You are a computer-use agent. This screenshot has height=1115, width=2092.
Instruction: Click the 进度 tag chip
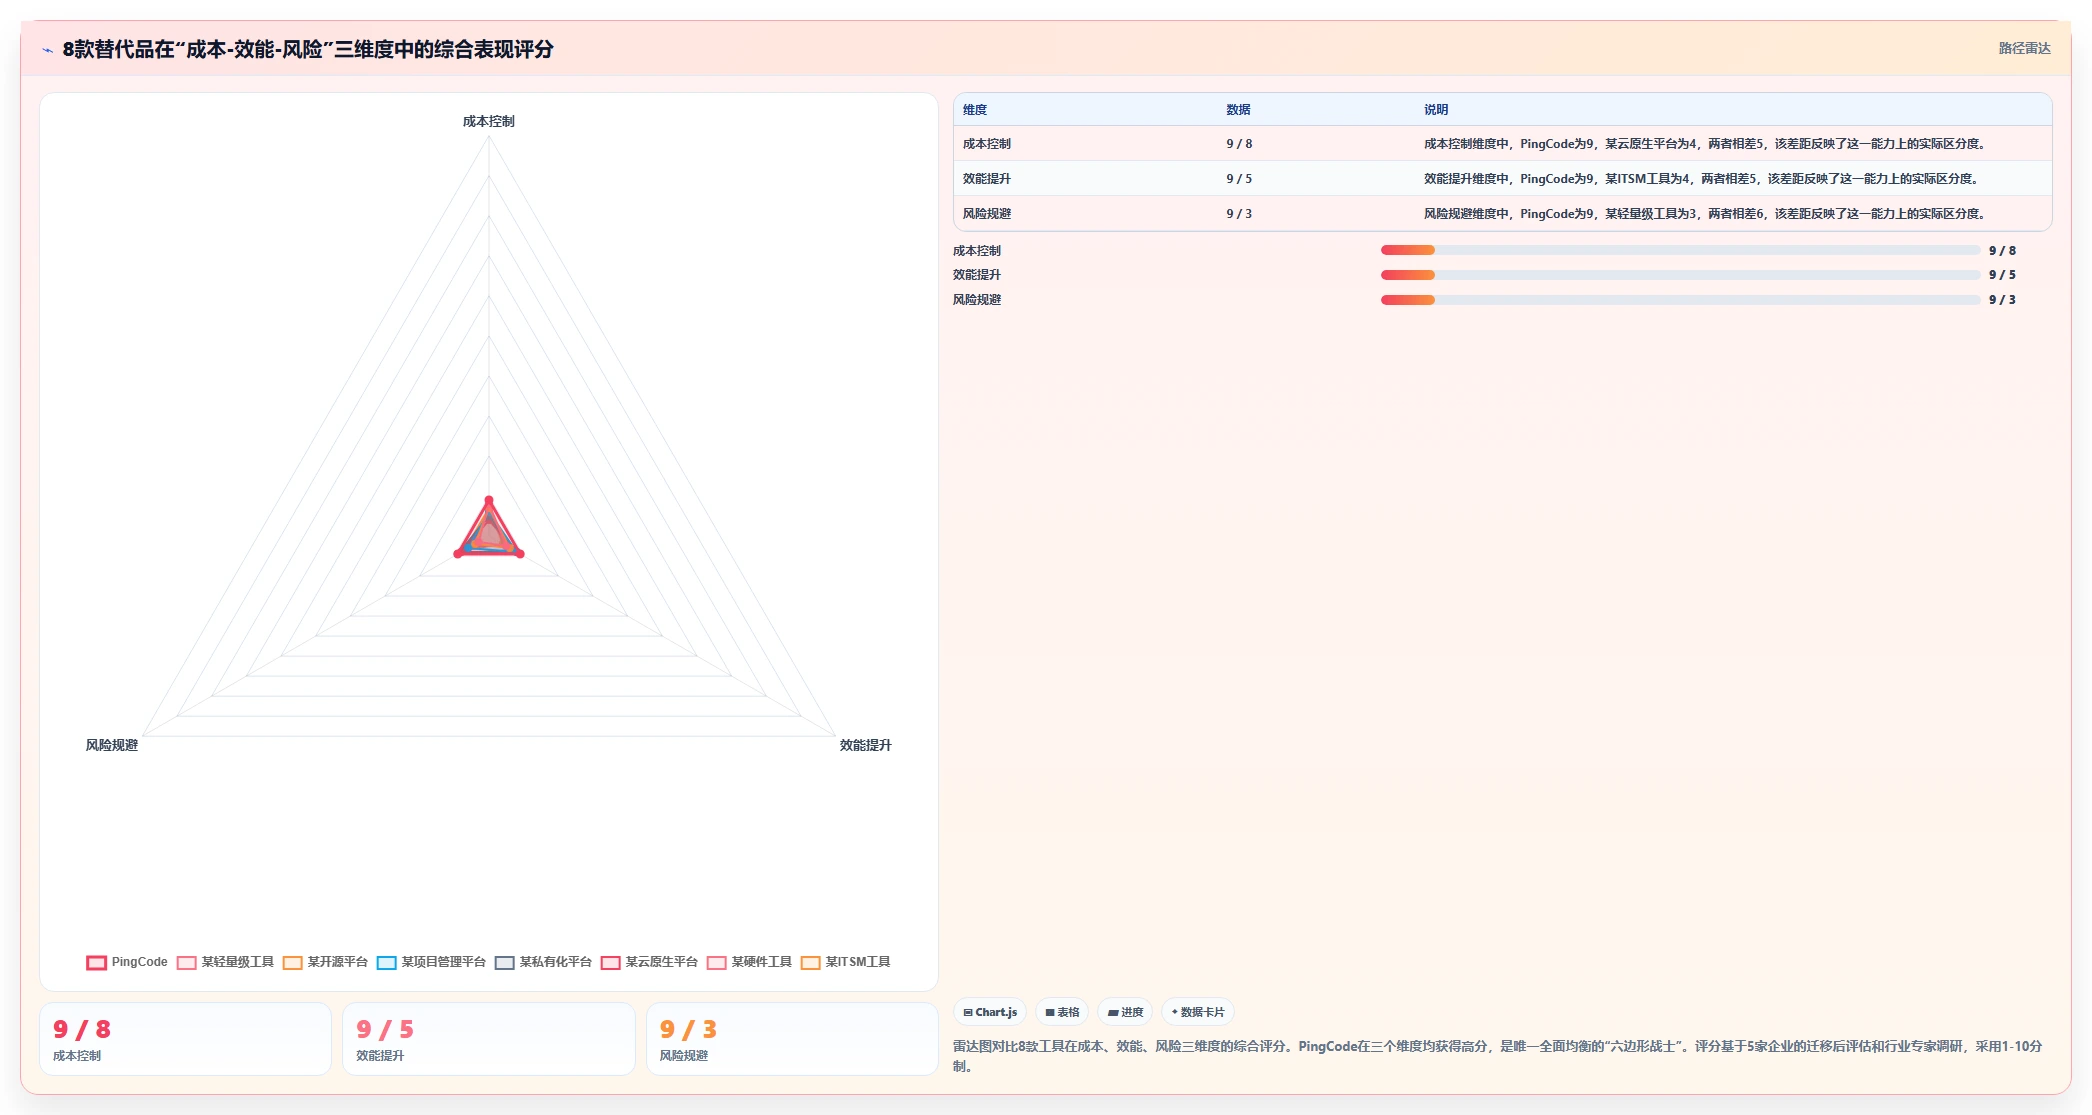[x=1125, y=1012]
